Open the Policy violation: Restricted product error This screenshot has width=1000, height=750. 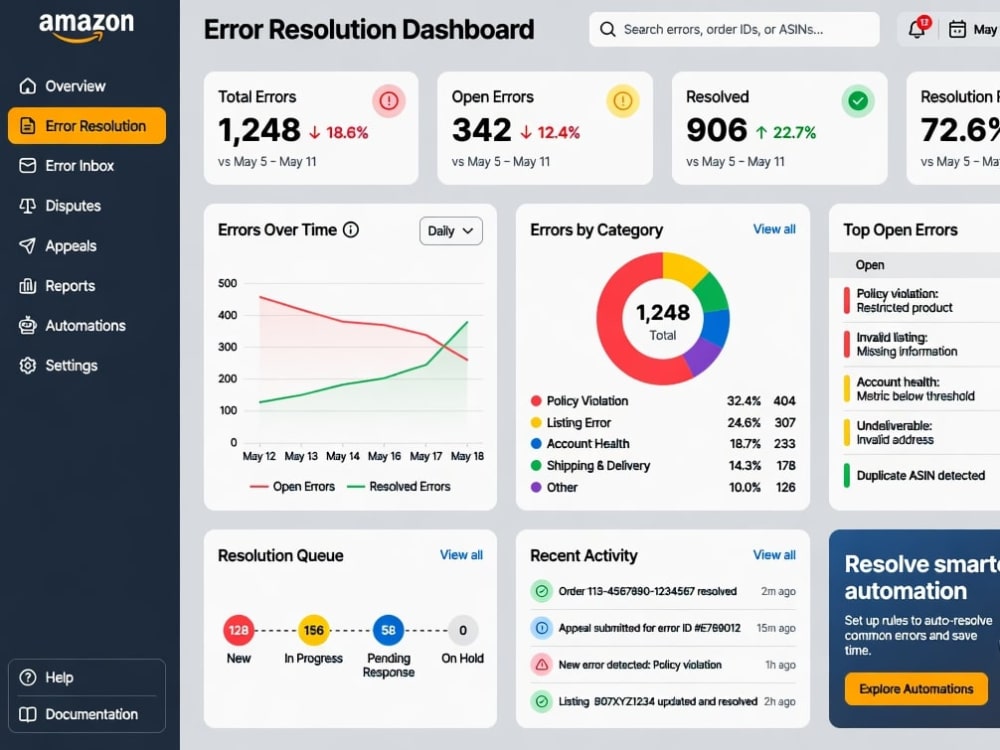(x=921, y=300)
